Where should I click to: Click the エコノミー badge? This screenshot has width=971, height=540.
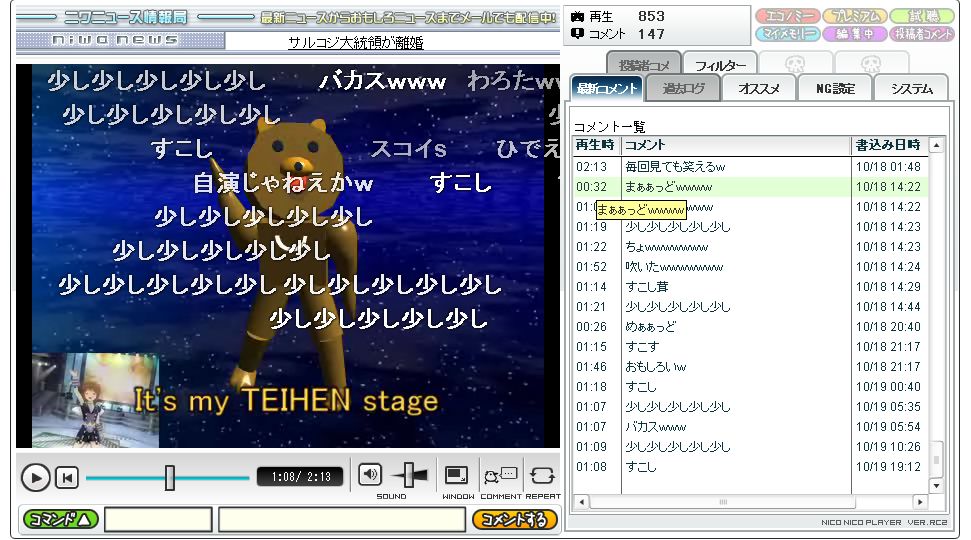(788, 16)
